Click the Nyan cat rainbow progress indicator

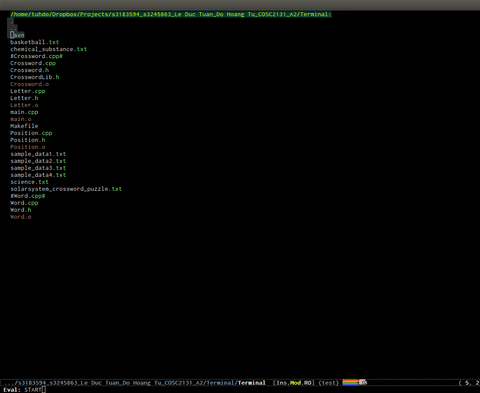pos(355,382)
